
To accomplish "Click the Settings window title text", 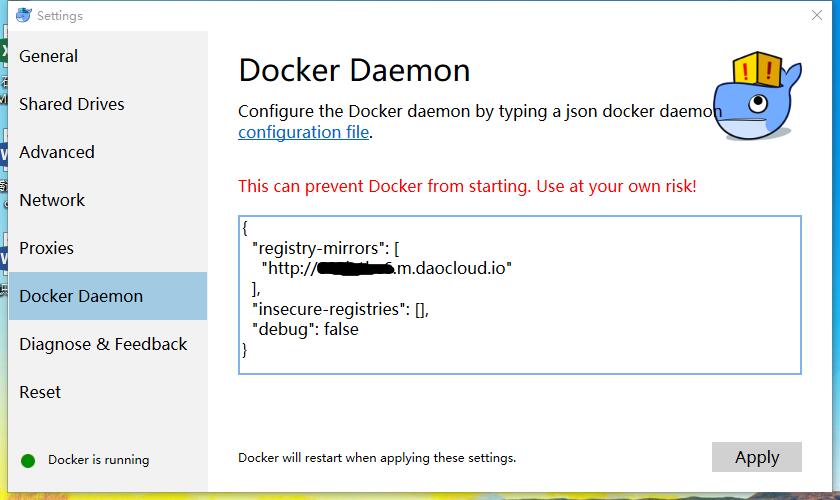I will (x=60, y=16).
